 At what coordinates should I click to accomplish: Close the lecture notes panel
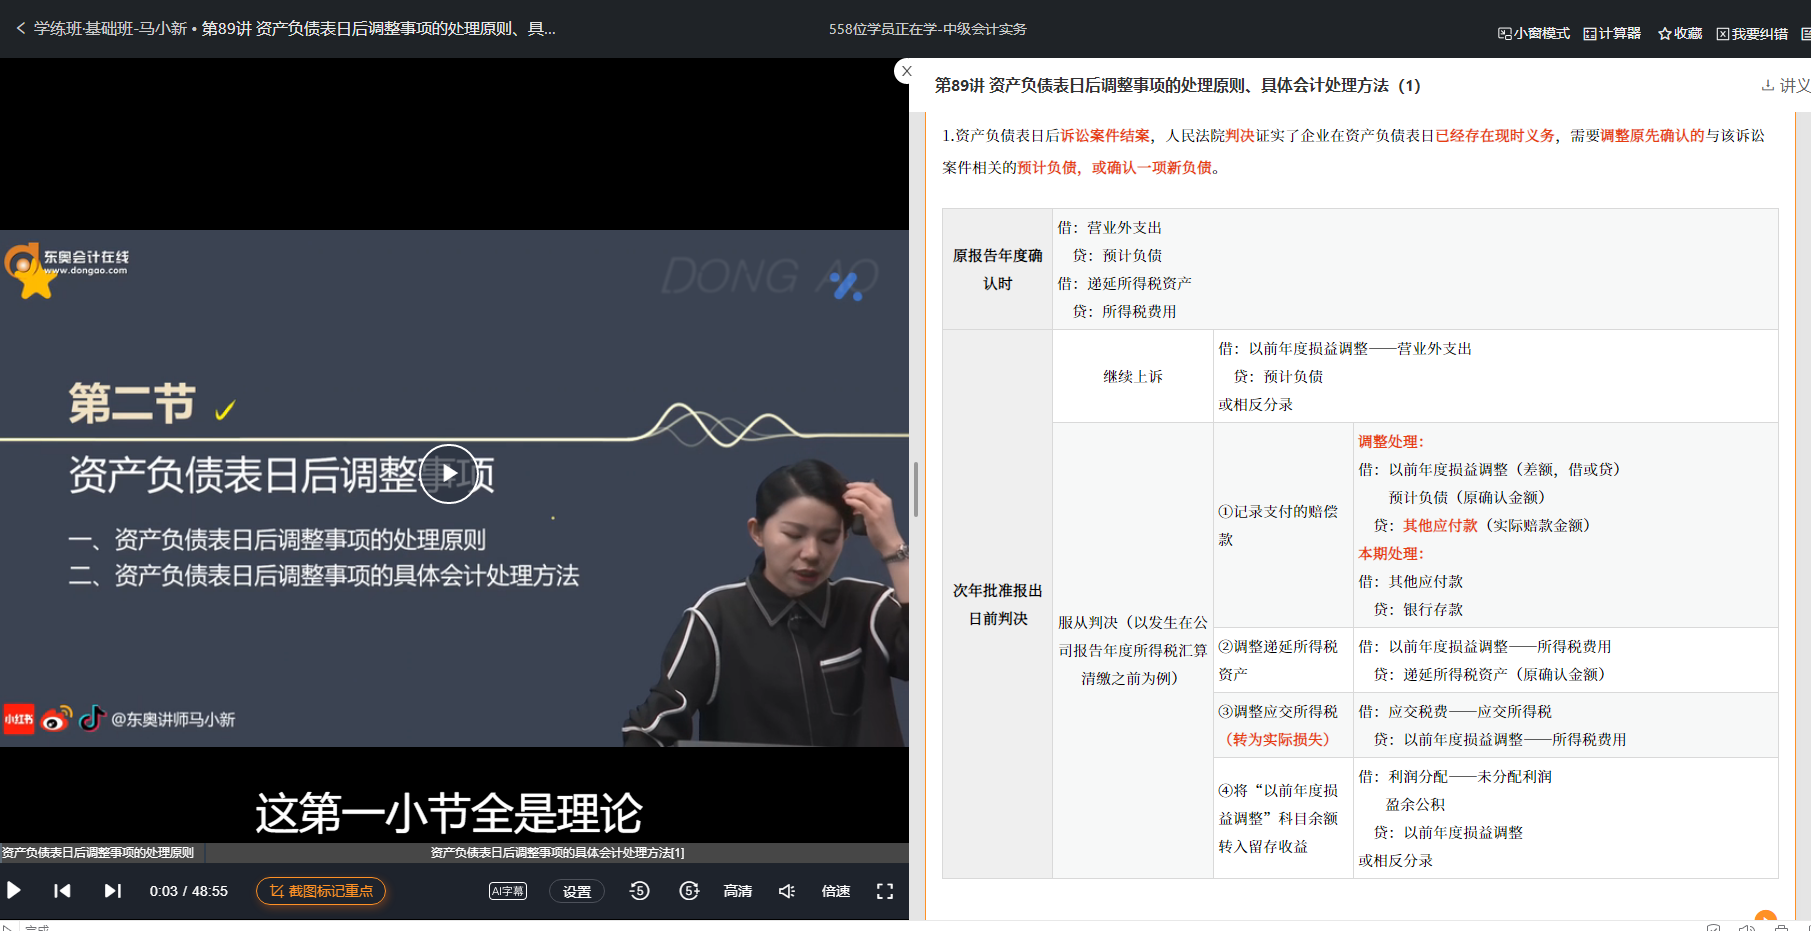906,71
